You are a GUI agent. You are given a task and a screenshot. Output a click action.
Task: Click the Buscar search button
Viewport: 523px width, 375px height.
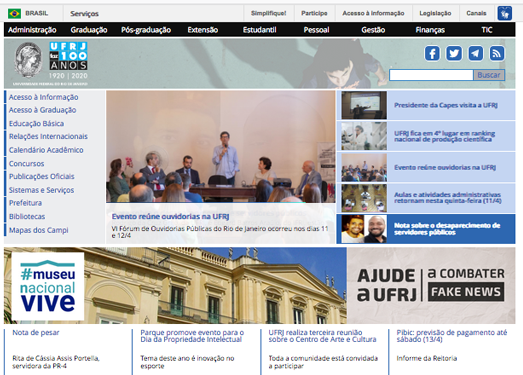[489, 75]
